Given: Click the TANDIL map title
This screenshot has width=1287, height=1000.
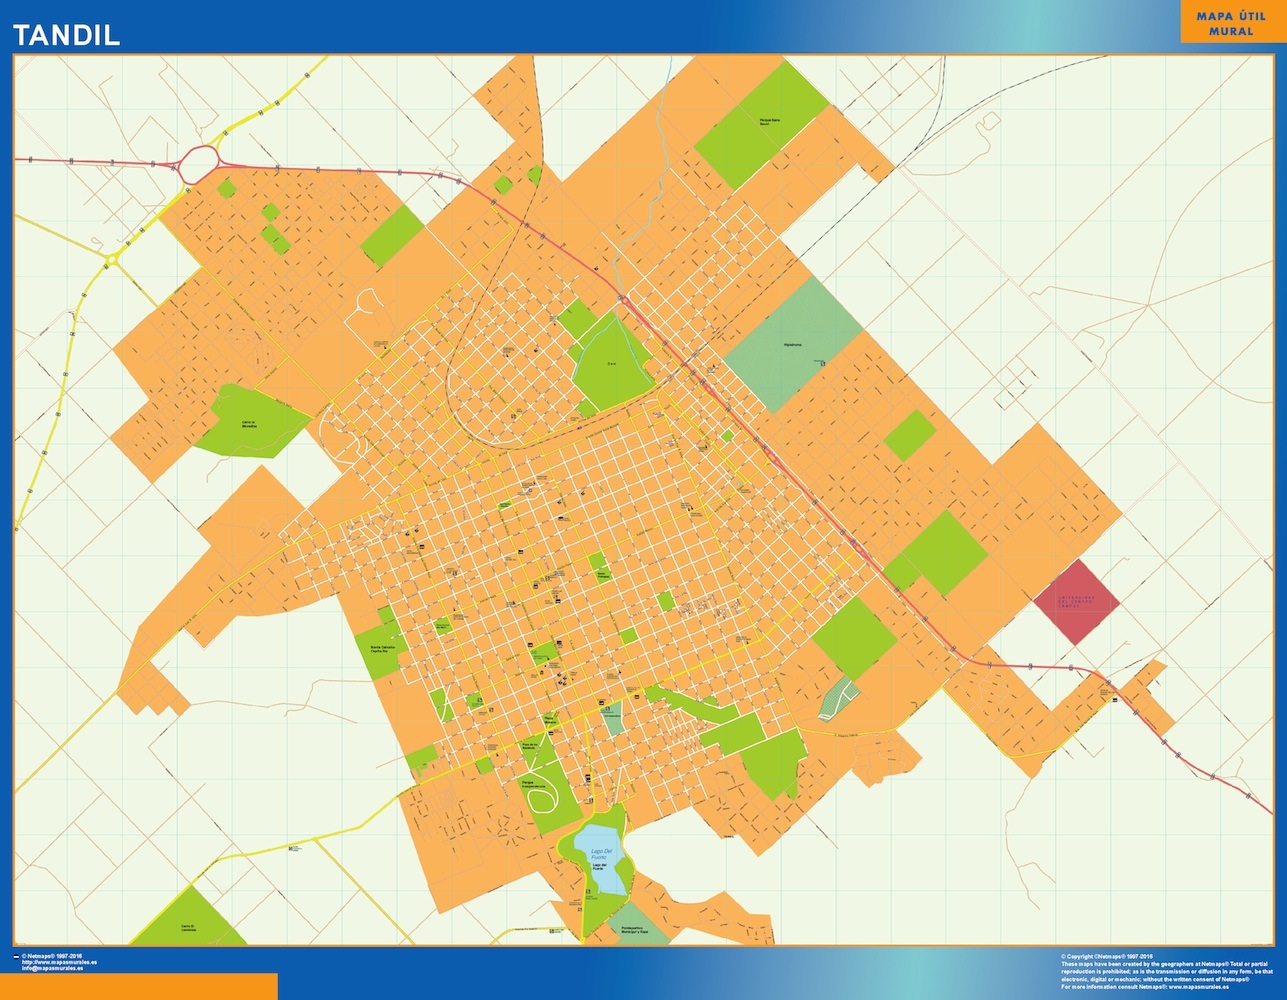Looking at the screenshot, I should click(x=66, y=35).
